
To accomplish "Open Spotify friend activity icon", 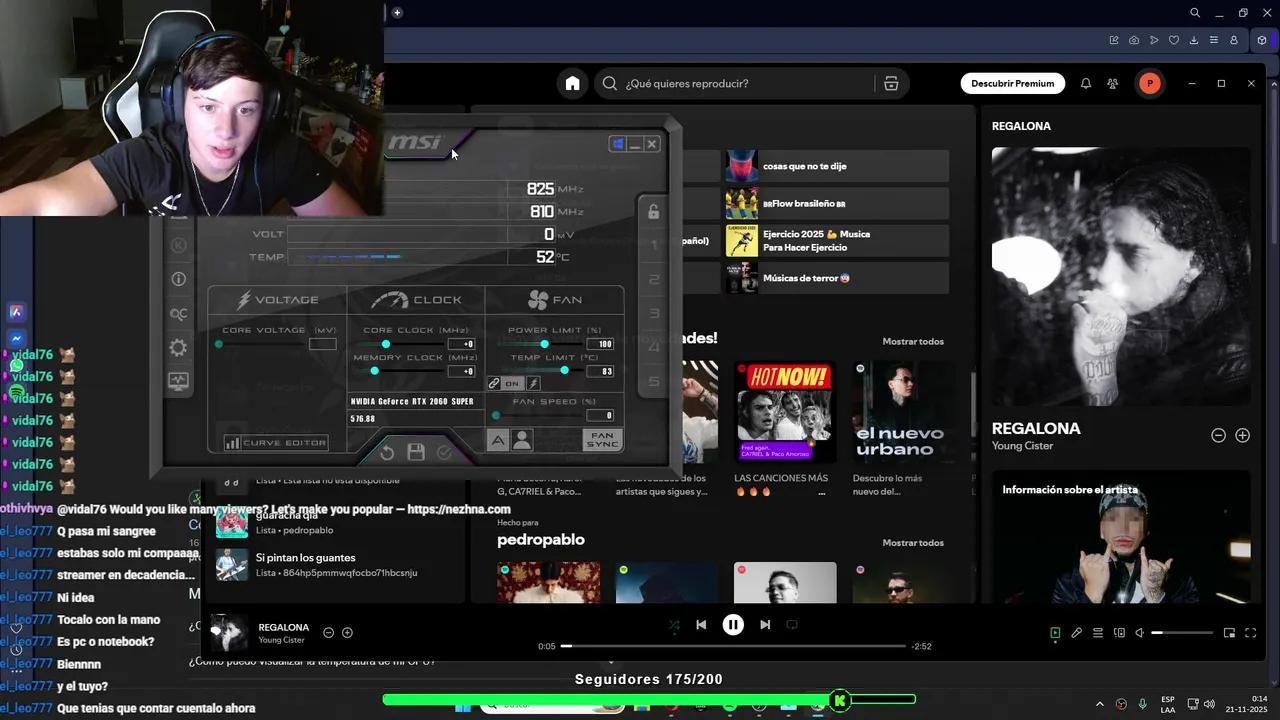I will click(1112, 84).
